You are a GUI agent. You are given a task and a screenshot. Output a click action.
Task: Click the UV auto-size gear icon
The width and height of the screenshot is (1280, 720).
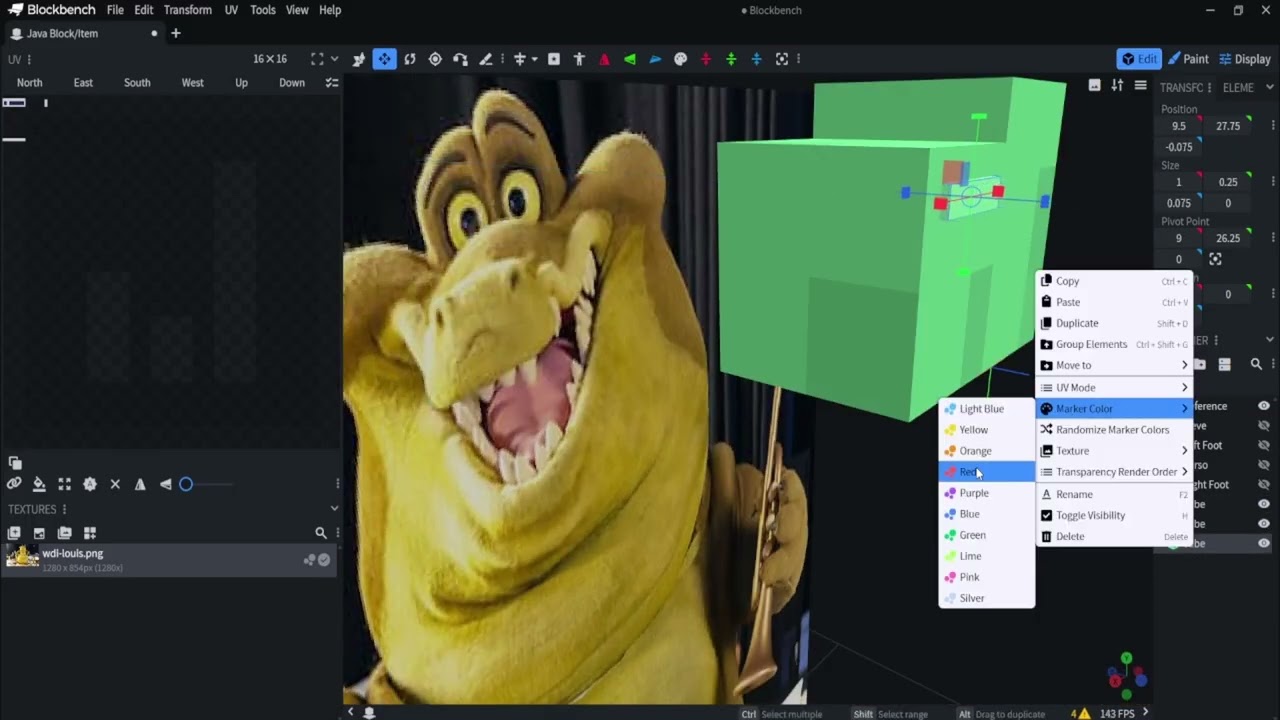[89, 484]
